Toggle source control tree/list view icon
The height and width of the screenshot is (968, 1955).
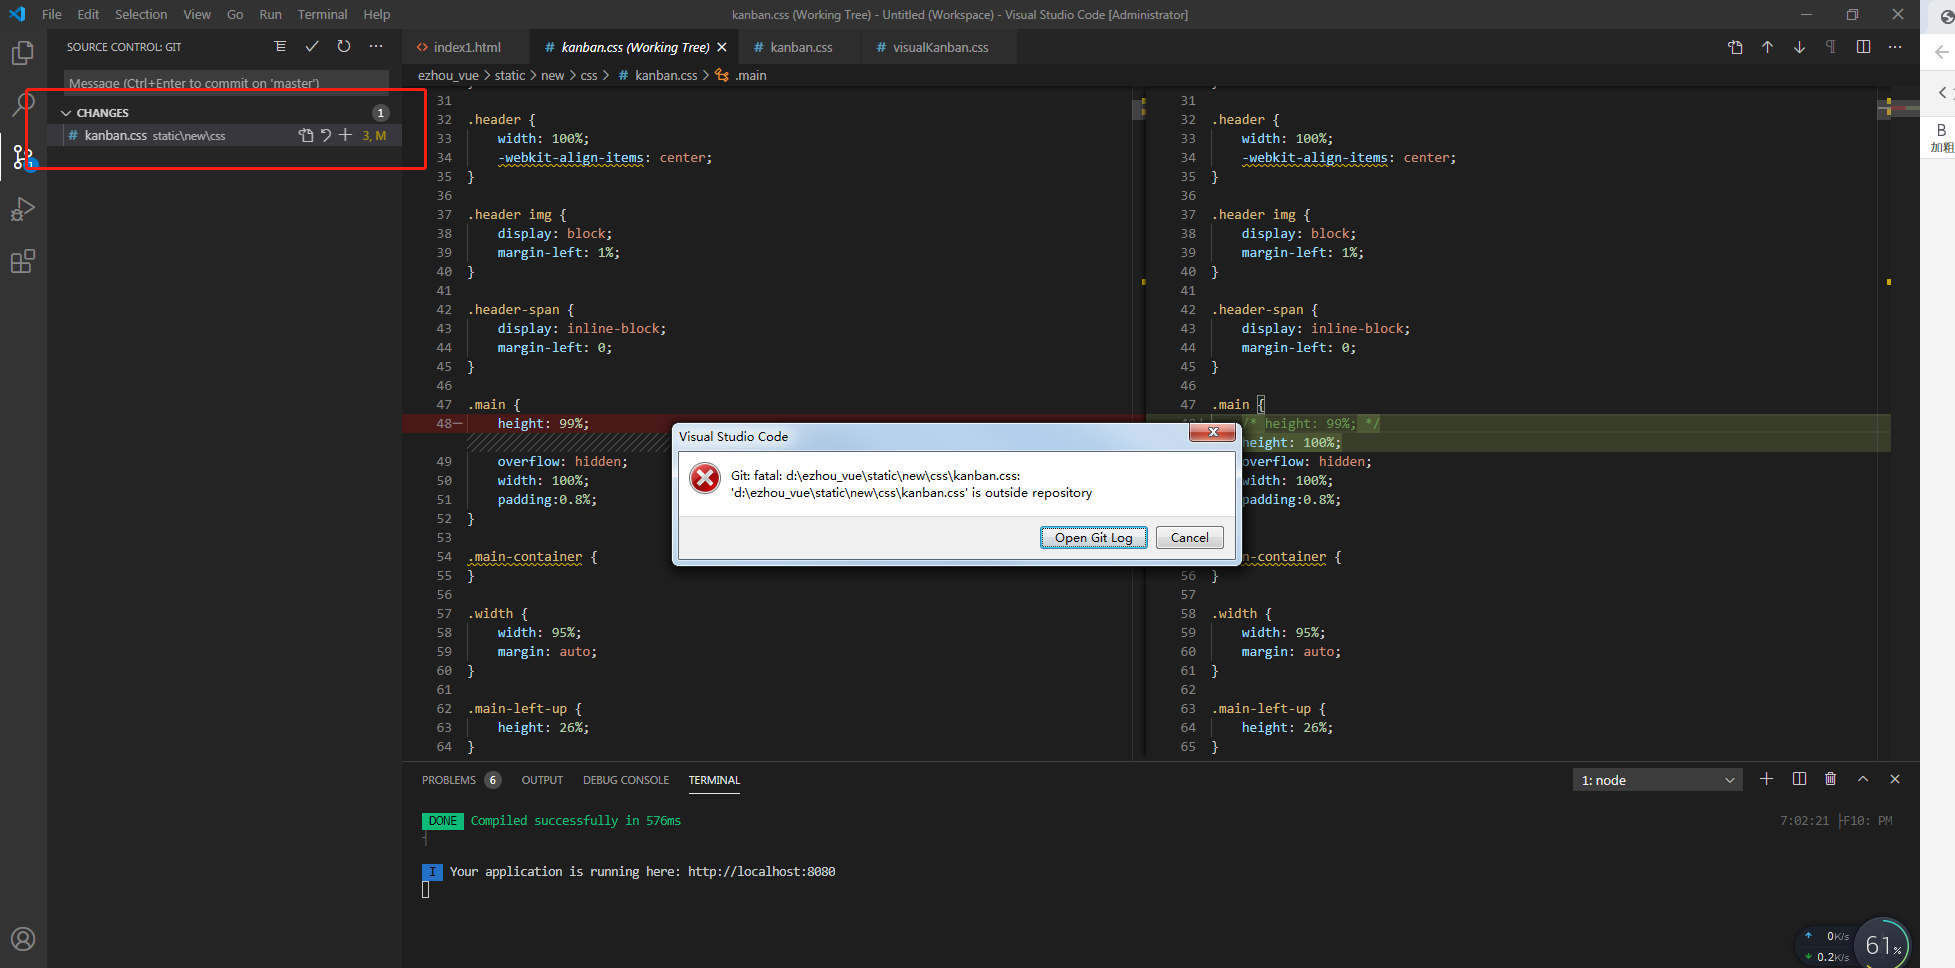280,46
